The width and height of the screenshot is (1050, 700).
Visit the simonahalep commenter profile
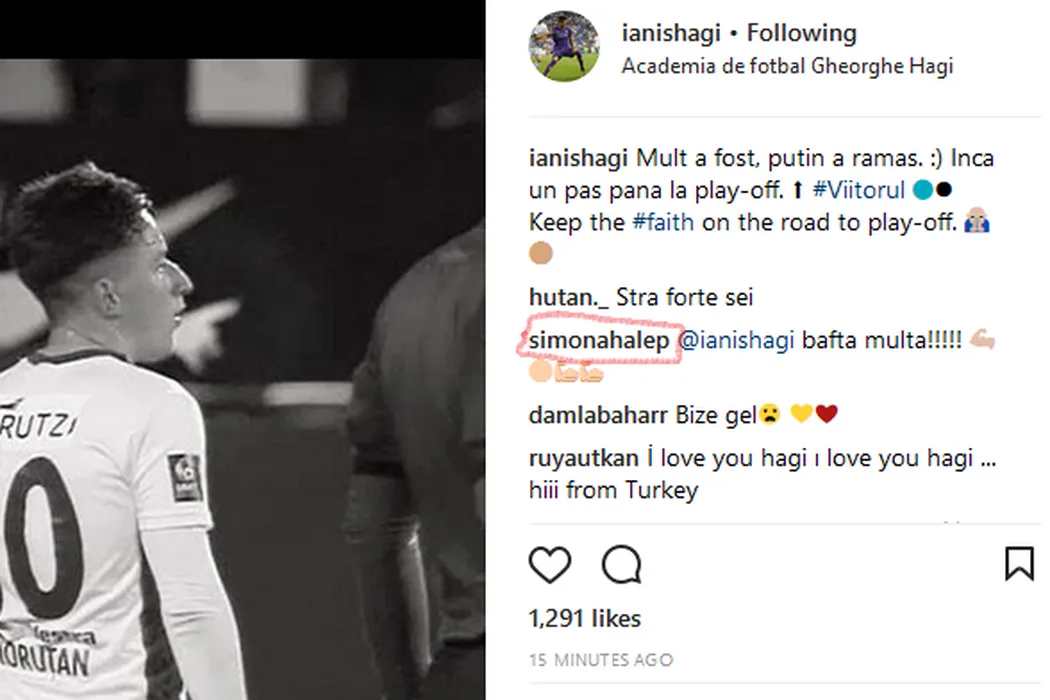click(599, 341)
